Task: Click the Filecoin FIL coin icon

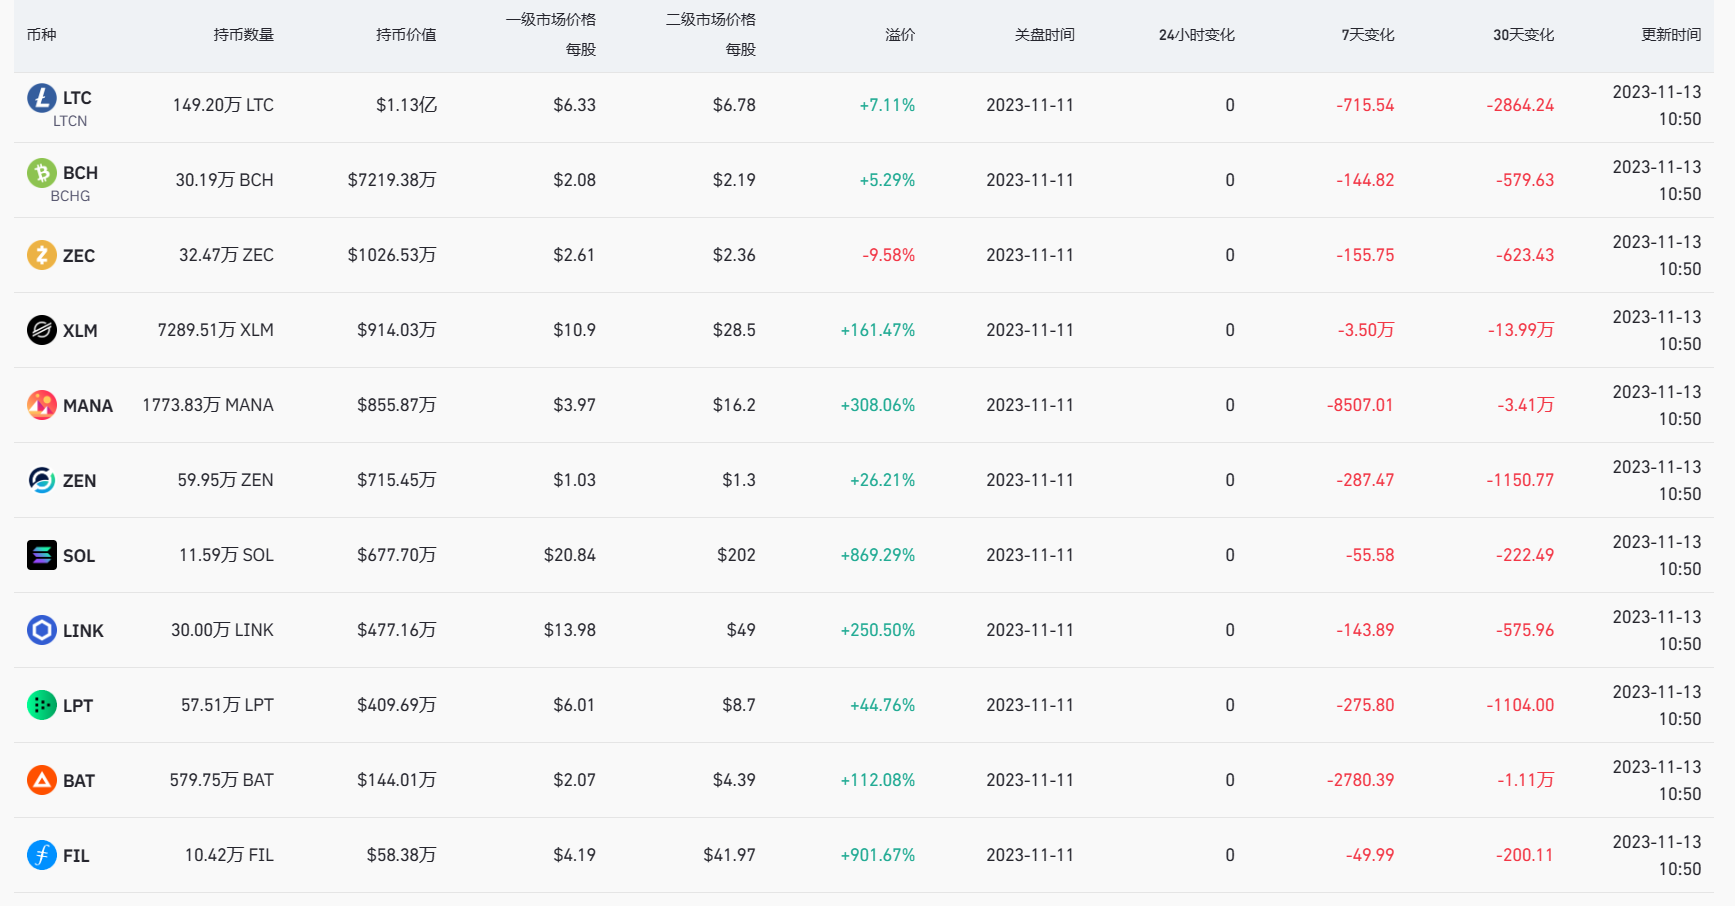Action: click(x=41, y=855)
